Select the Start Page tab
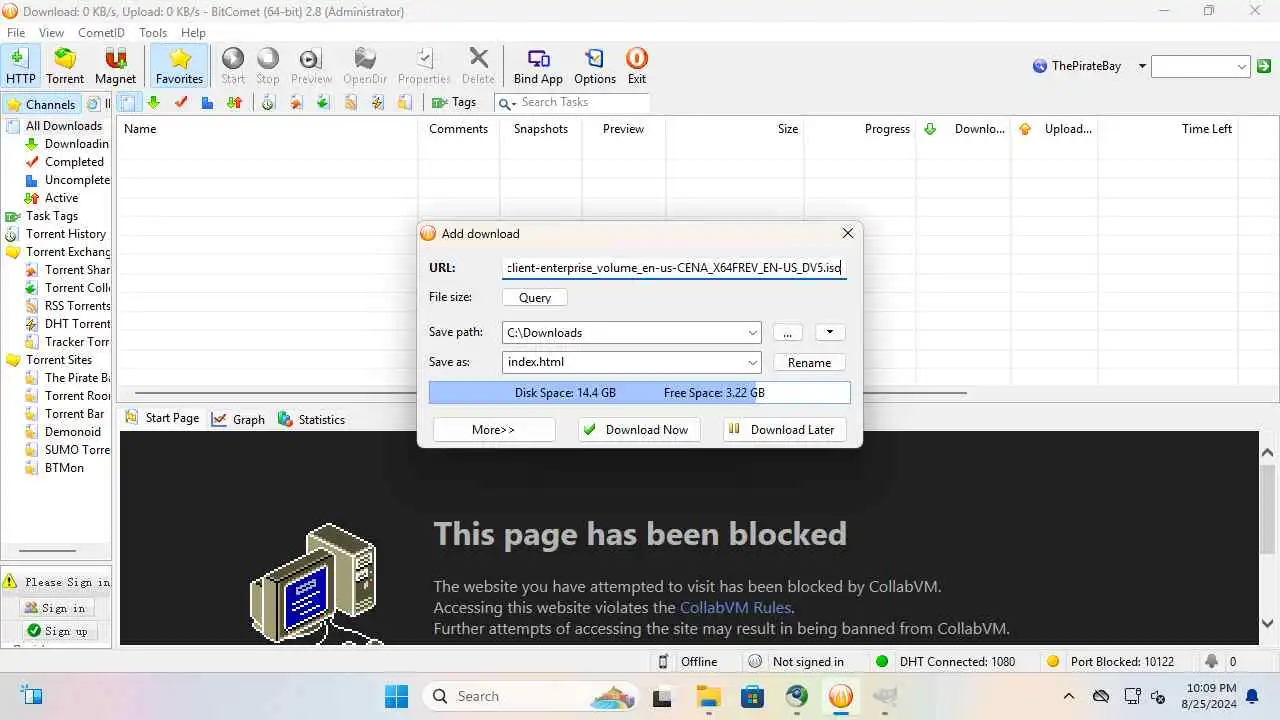Viewport: 1280px width, 720px height. pos(161,418)
